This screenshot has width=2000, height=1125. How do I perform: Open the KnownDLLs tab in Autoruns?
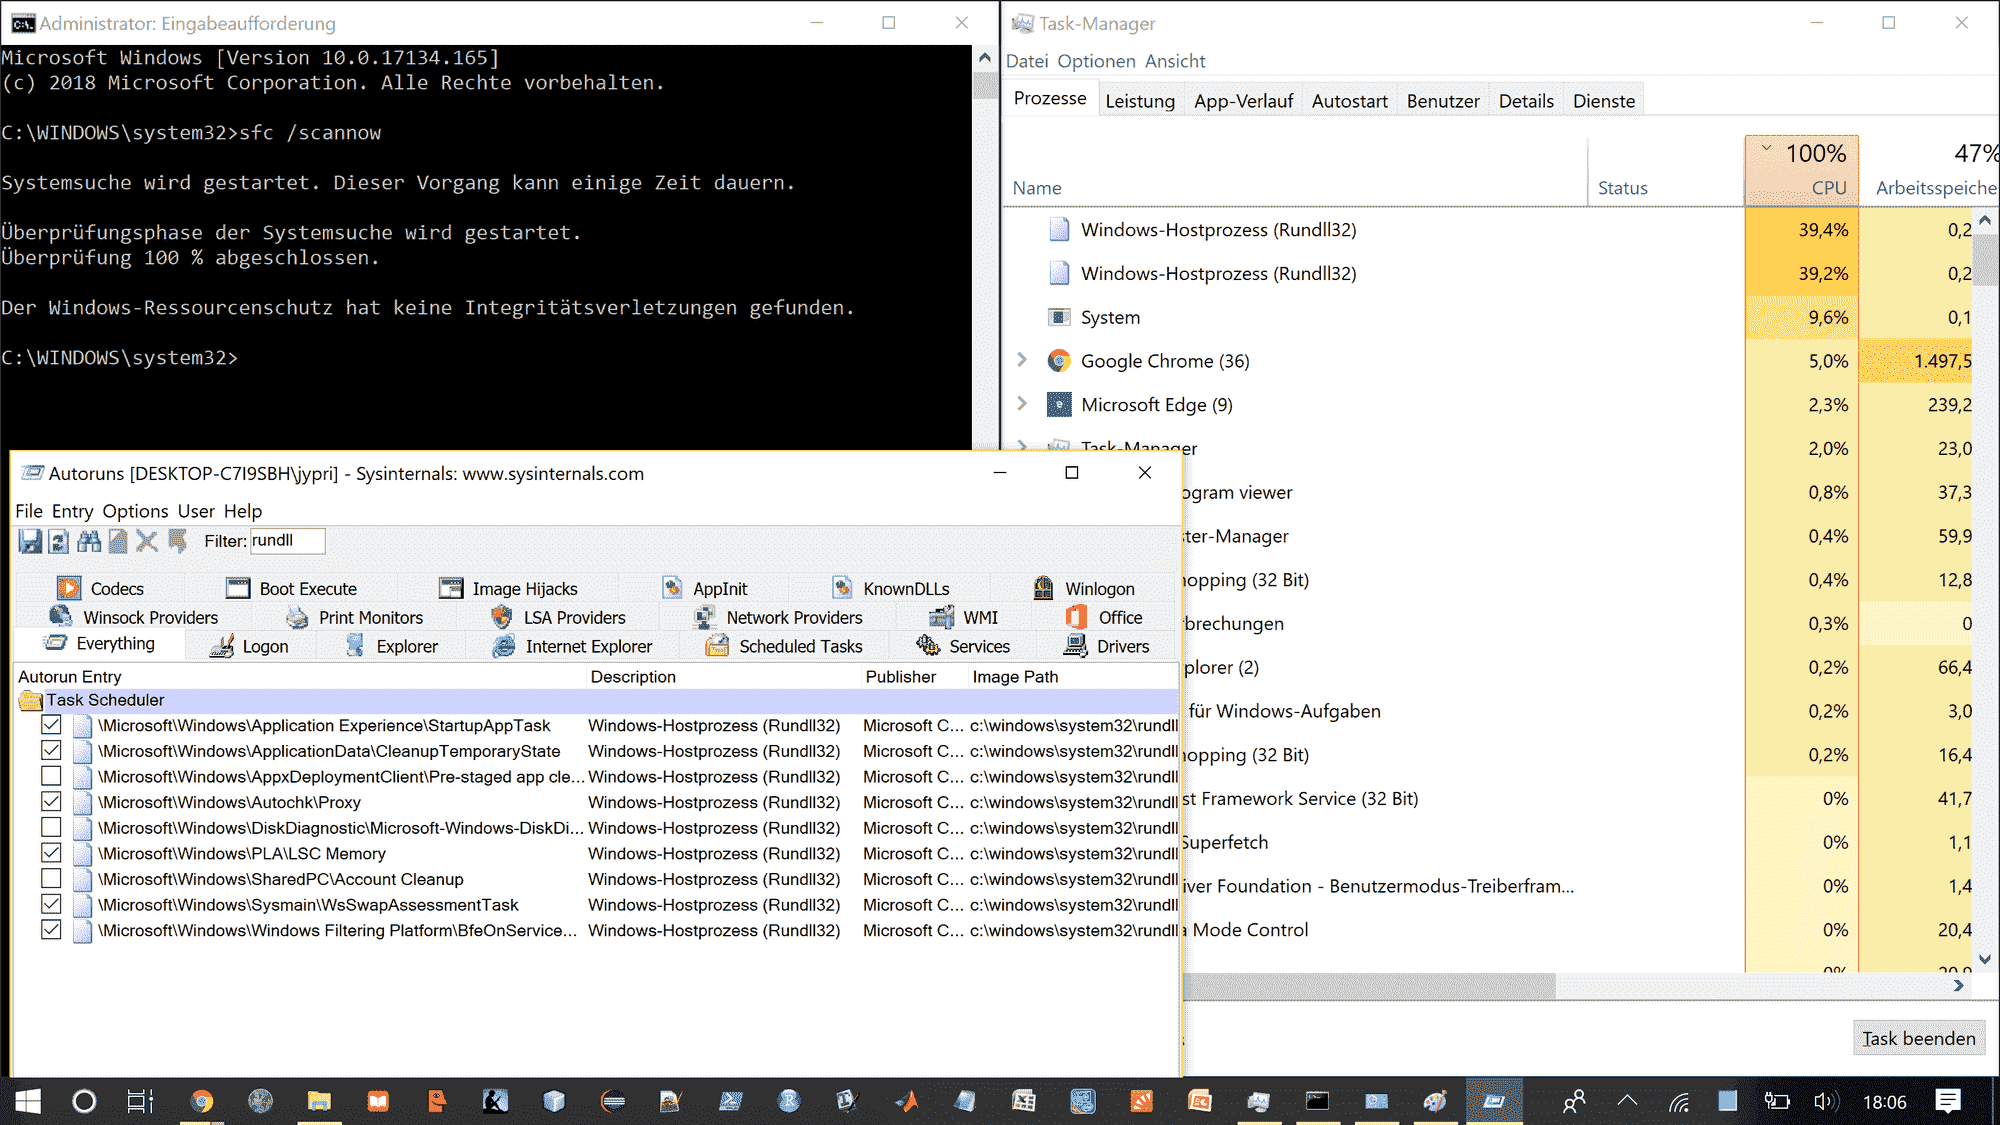tap(890, 588)
